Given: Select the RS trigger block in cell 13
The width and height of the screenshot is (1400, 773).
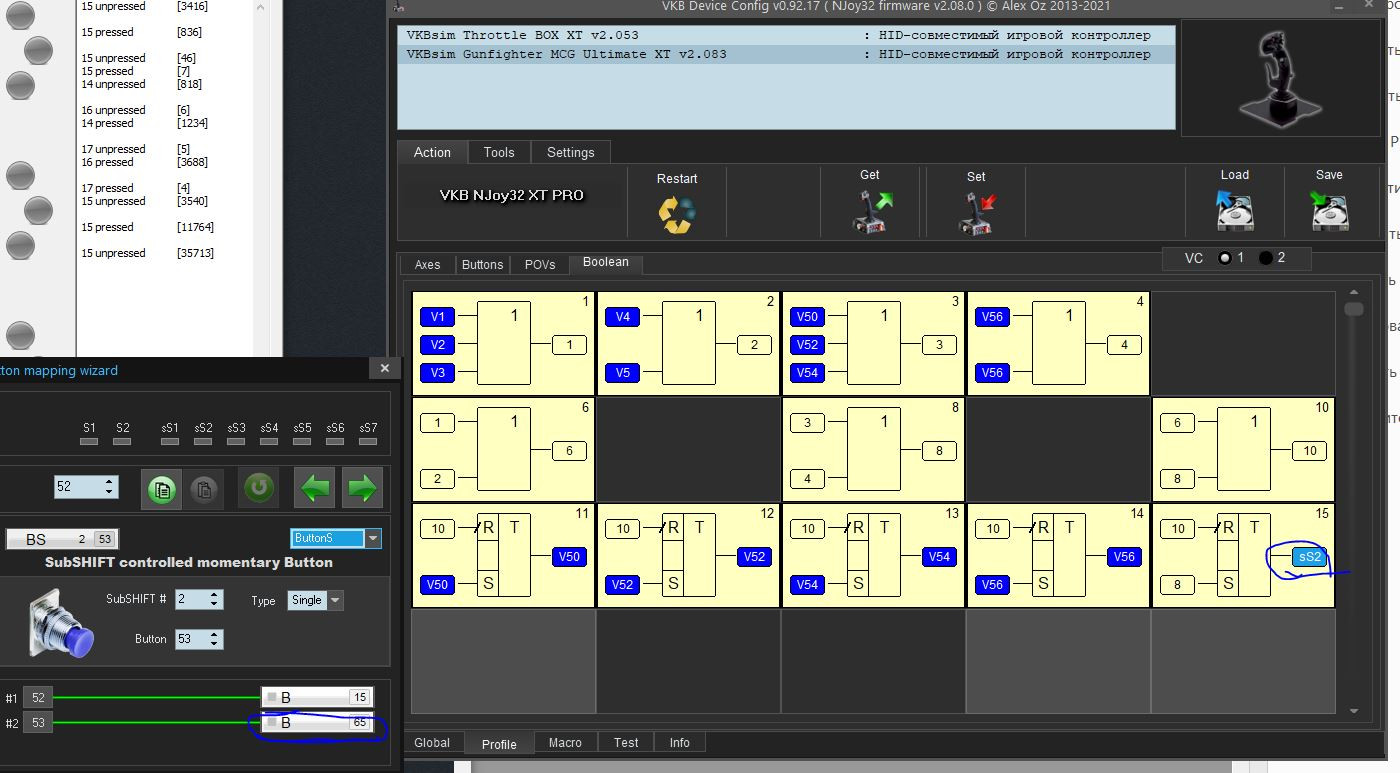Looking at the screenshot, I should pos(875,555).
